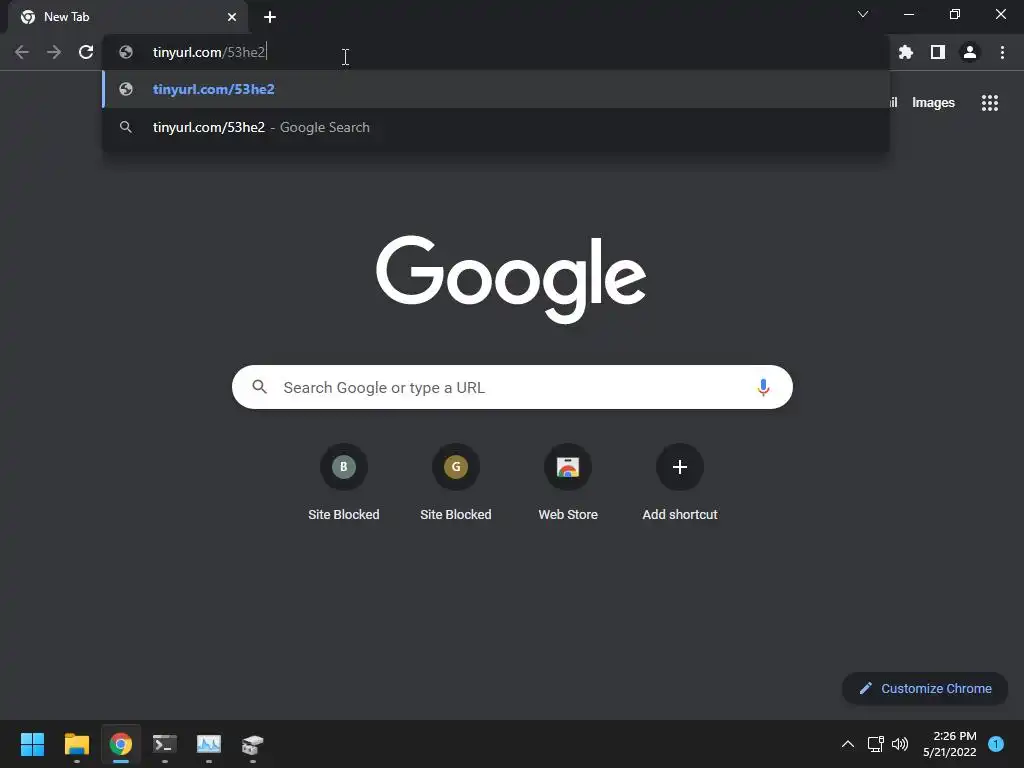Select the New Tab tab
The image size is (1024, 768).
coord(128,17)
